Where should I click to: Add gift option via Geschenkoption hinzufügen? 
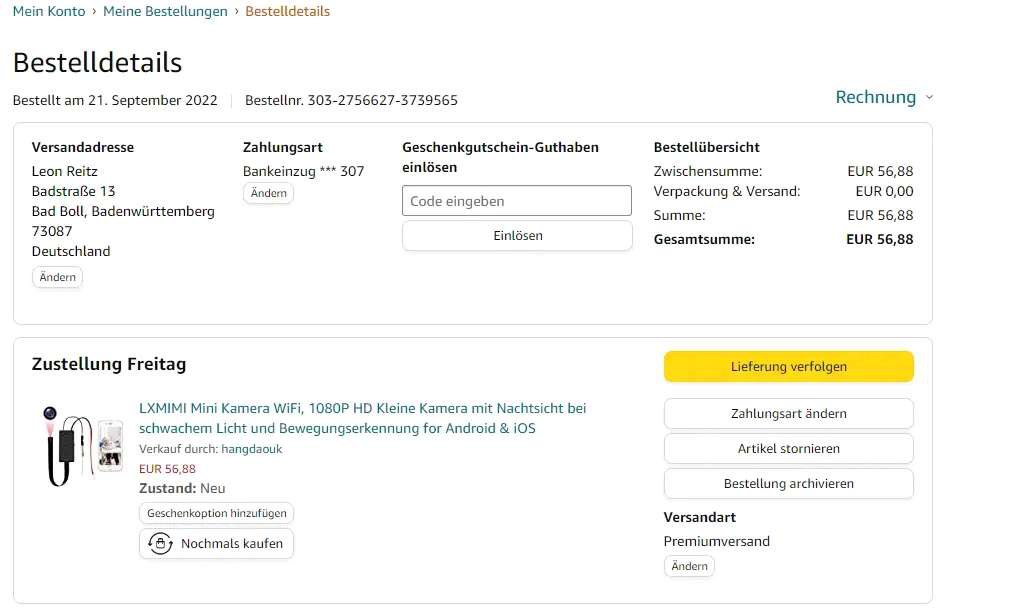pyautogui.click(x=217, y=513)
